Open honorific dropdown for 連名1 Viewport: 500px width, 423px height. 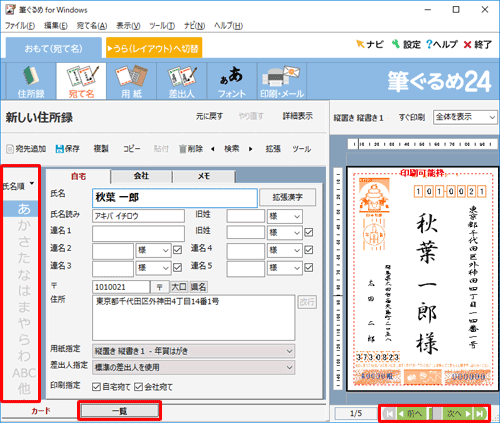[285, 232]
